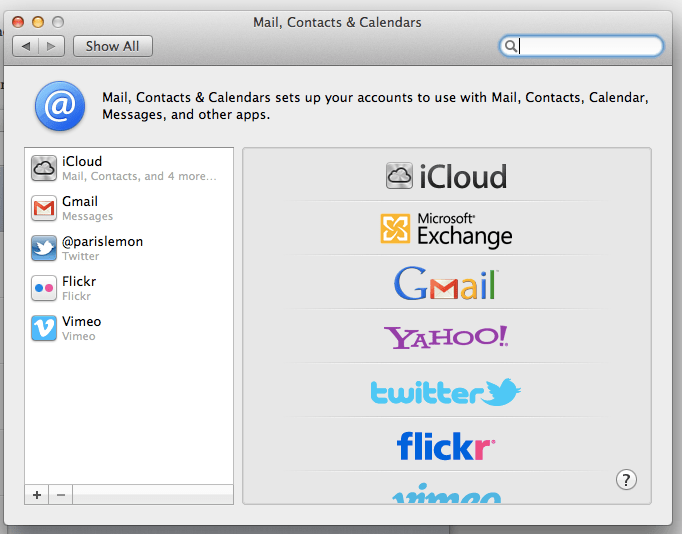Click the blue @ Mail preferences icon
682x534 pixels.
[60, 106]
